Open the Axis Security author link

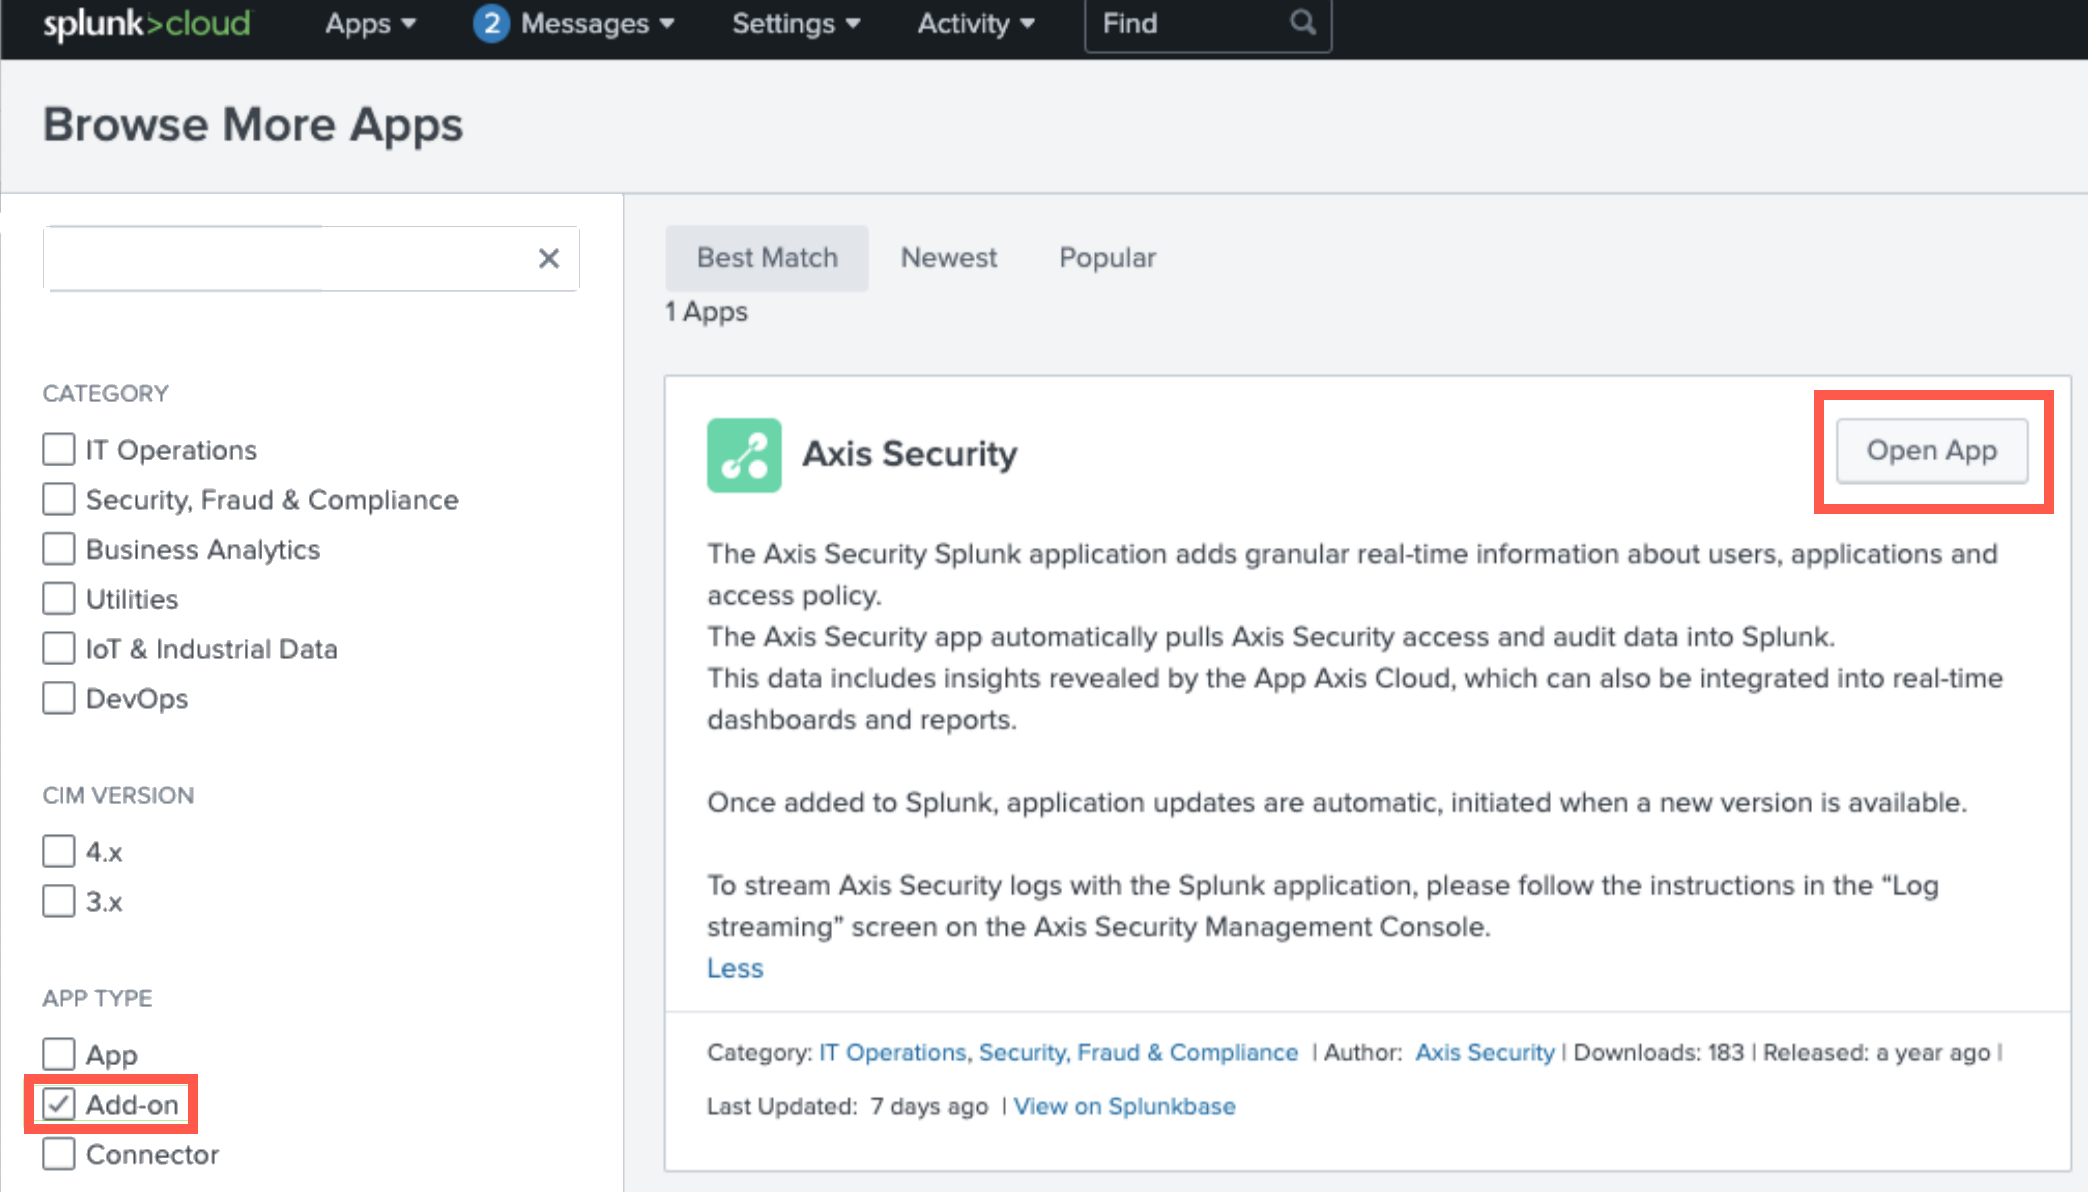tap(1485, 1052)
